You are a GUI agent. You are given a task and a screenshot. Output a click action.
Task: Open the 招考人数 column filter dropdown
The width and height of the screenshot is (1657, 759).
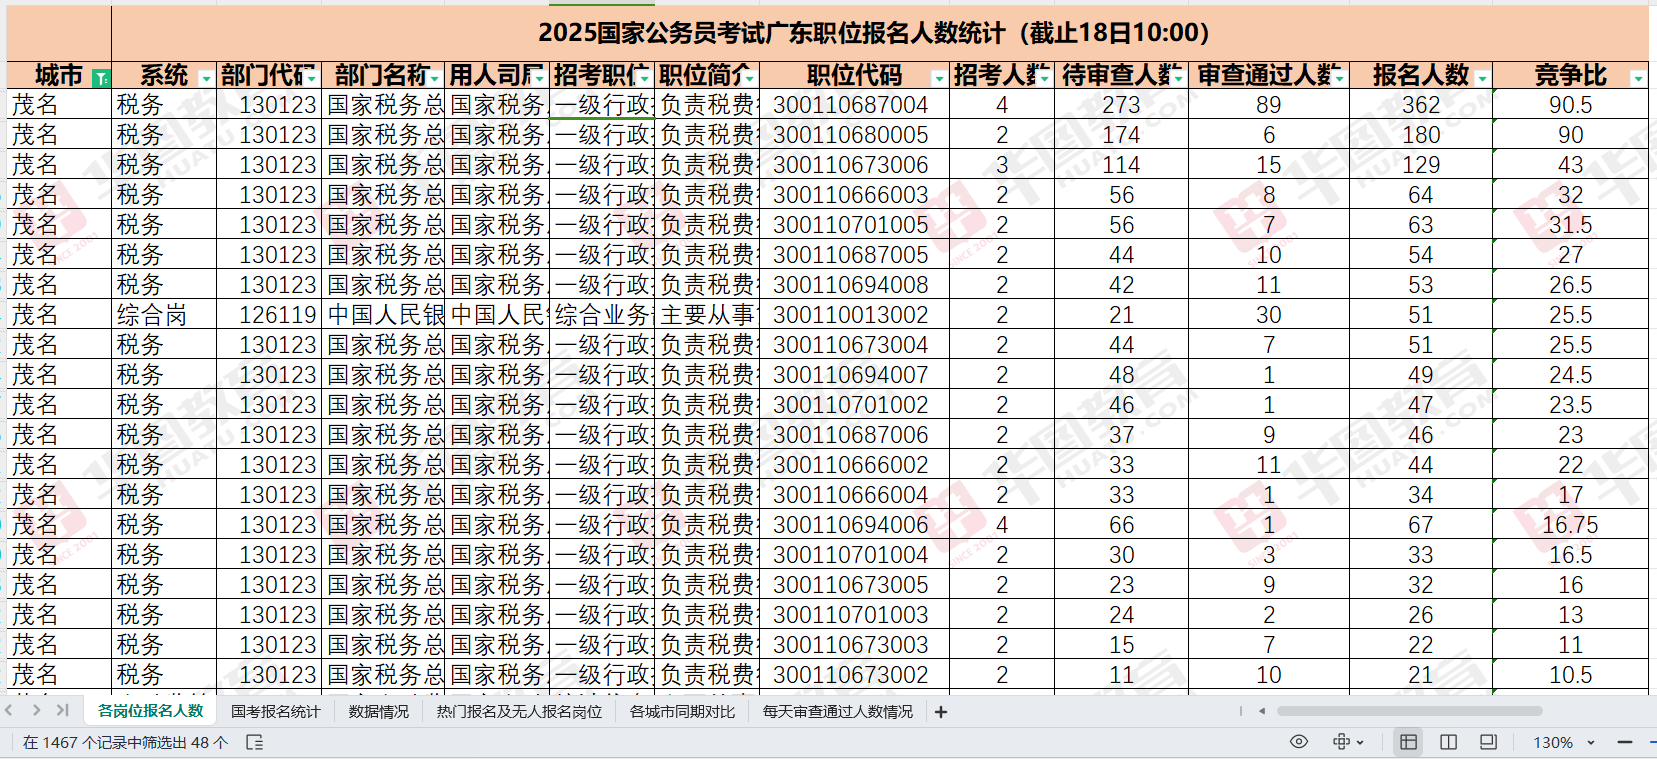[x=1044, y=78]
